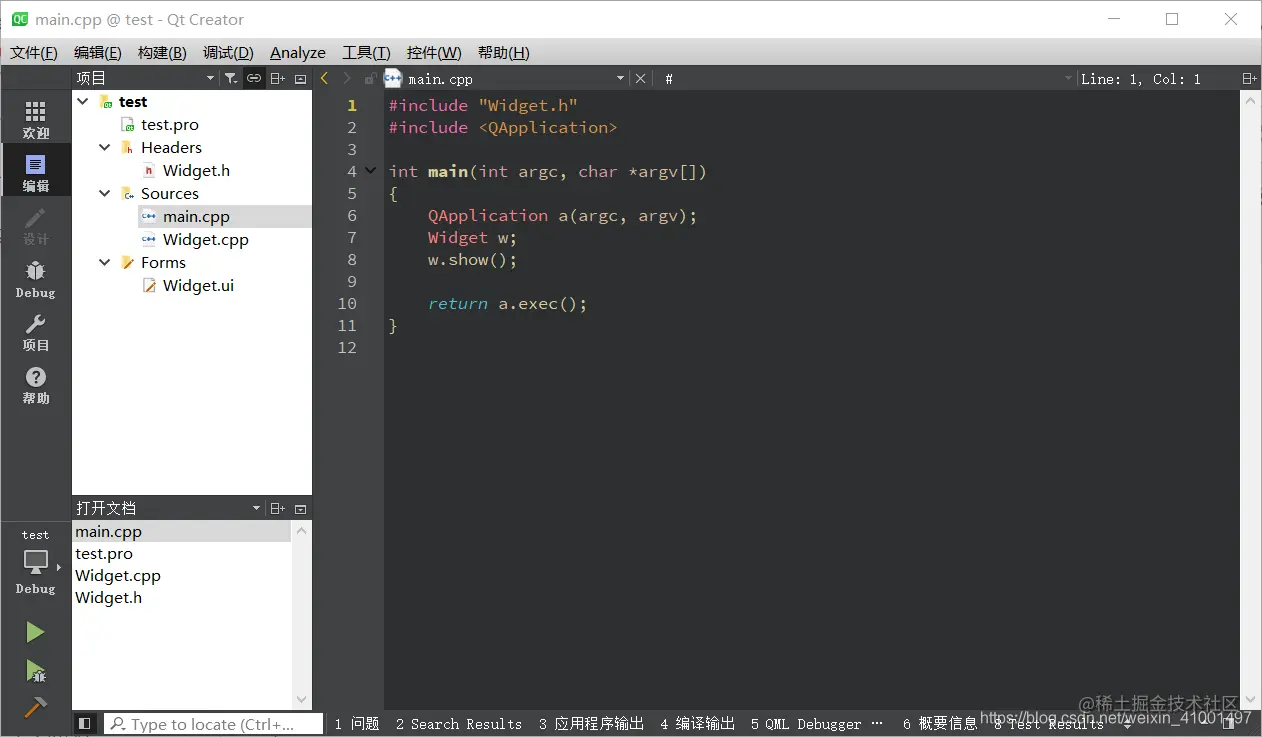Select Widget.ui in the Forms folder
Screen dimensions: 1262x737
(x=198, y=286)
